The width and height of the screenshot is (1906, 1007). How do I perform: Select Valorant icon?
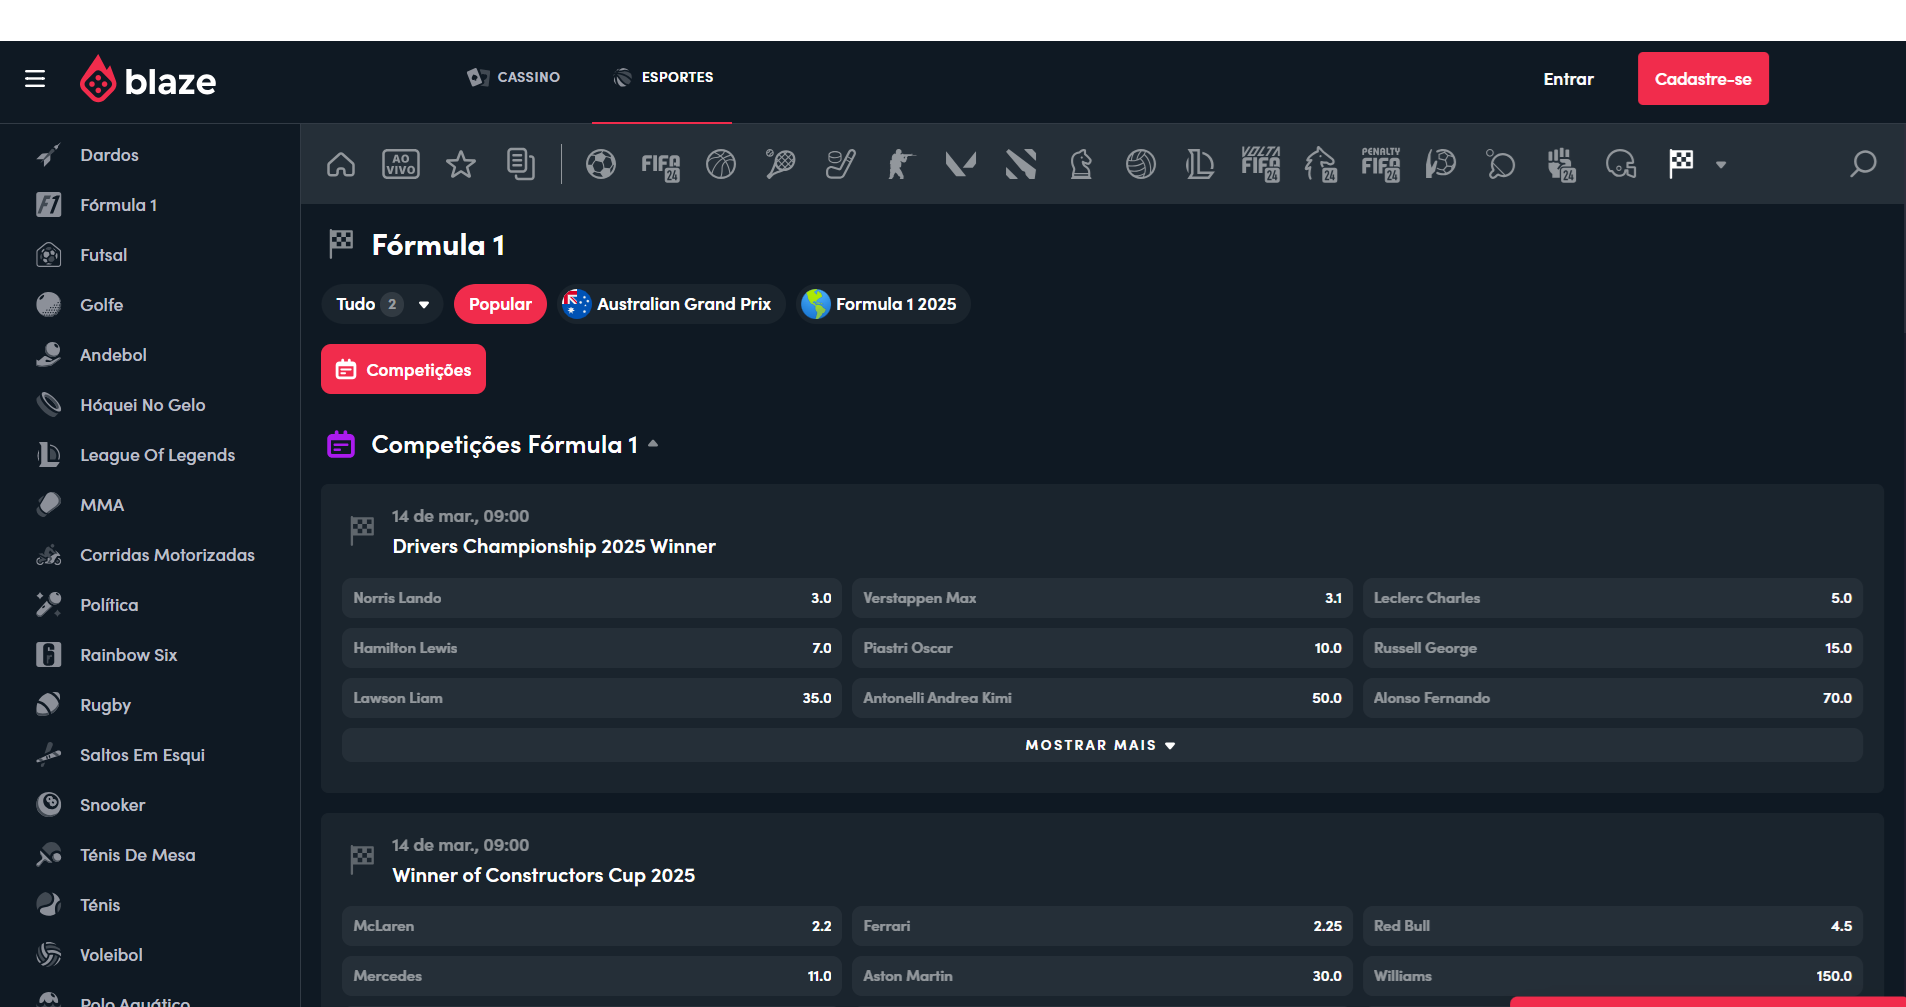(961, 164)
